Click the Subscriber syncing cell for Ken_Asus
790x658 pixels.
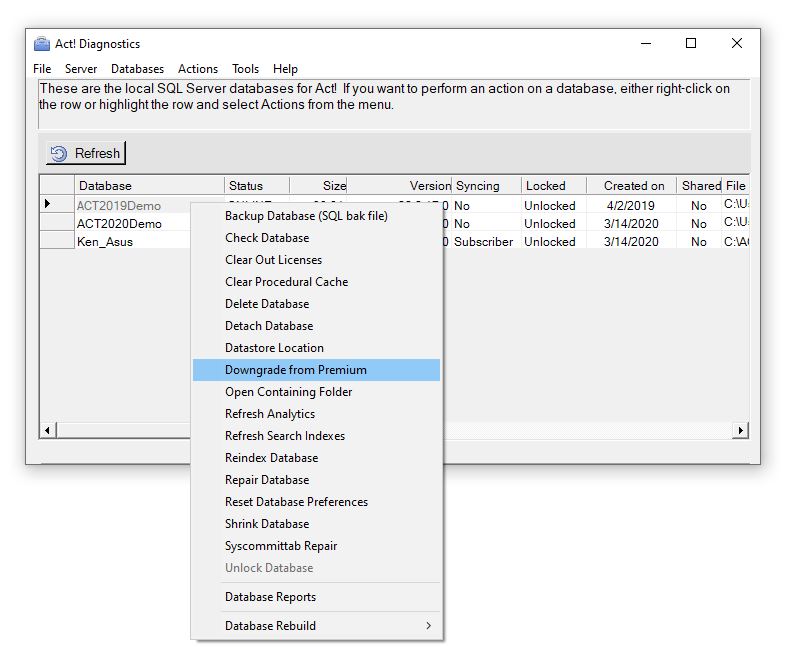click(x=484, y=242)
